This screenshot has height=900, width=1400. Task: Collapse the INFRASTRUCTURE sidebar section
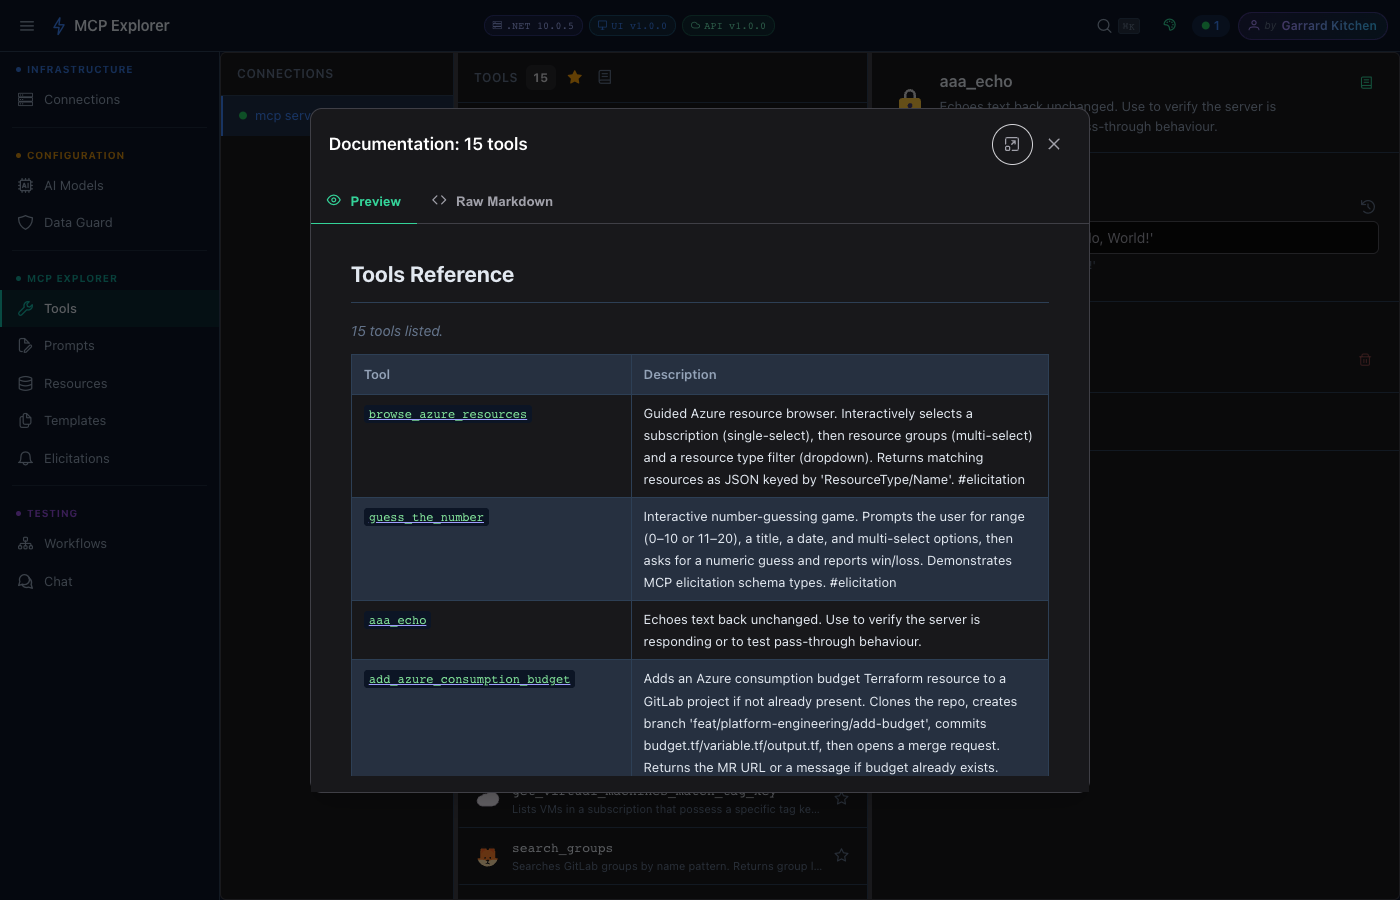point(72,69)
